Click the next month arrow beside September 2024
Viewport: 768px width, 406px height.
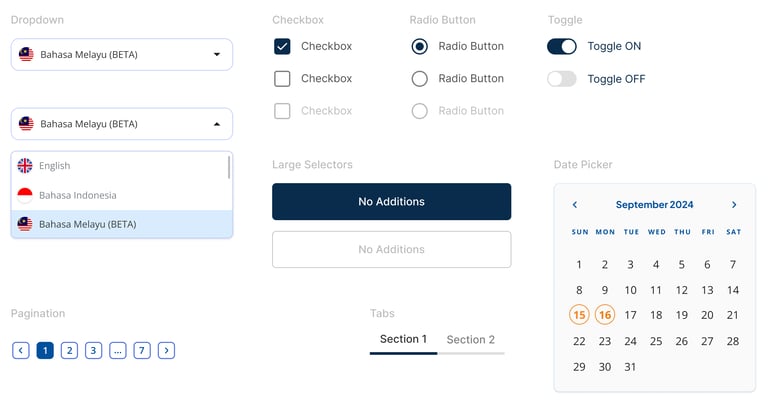tap(734, 205)
